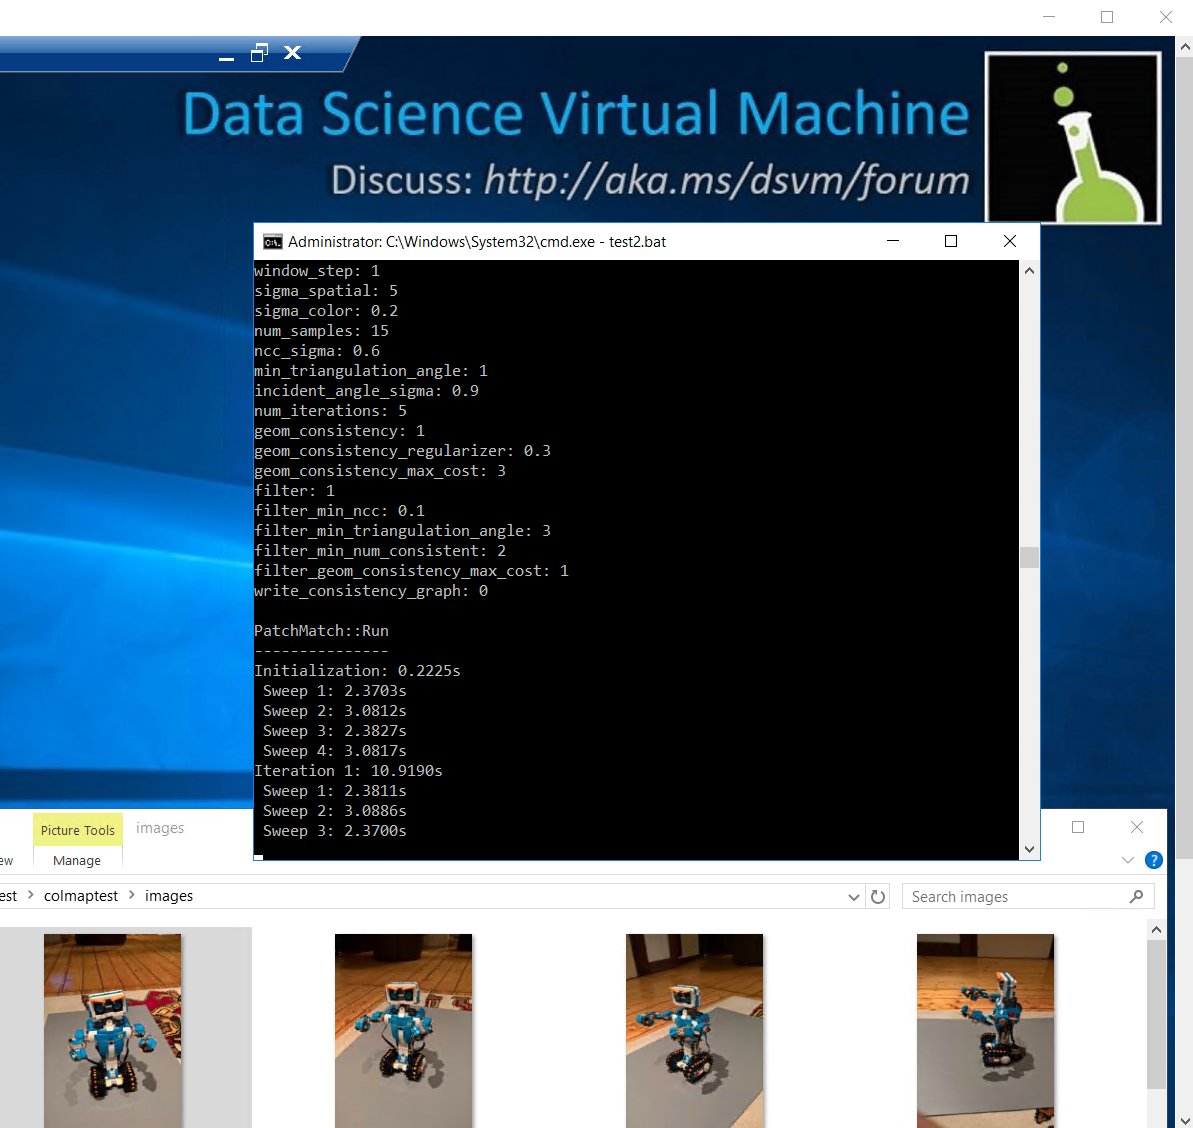The image size is (1193, 1128).
Task: Click the scroll-up arrow on the console scrollbar
Action: pos(1029,268)
